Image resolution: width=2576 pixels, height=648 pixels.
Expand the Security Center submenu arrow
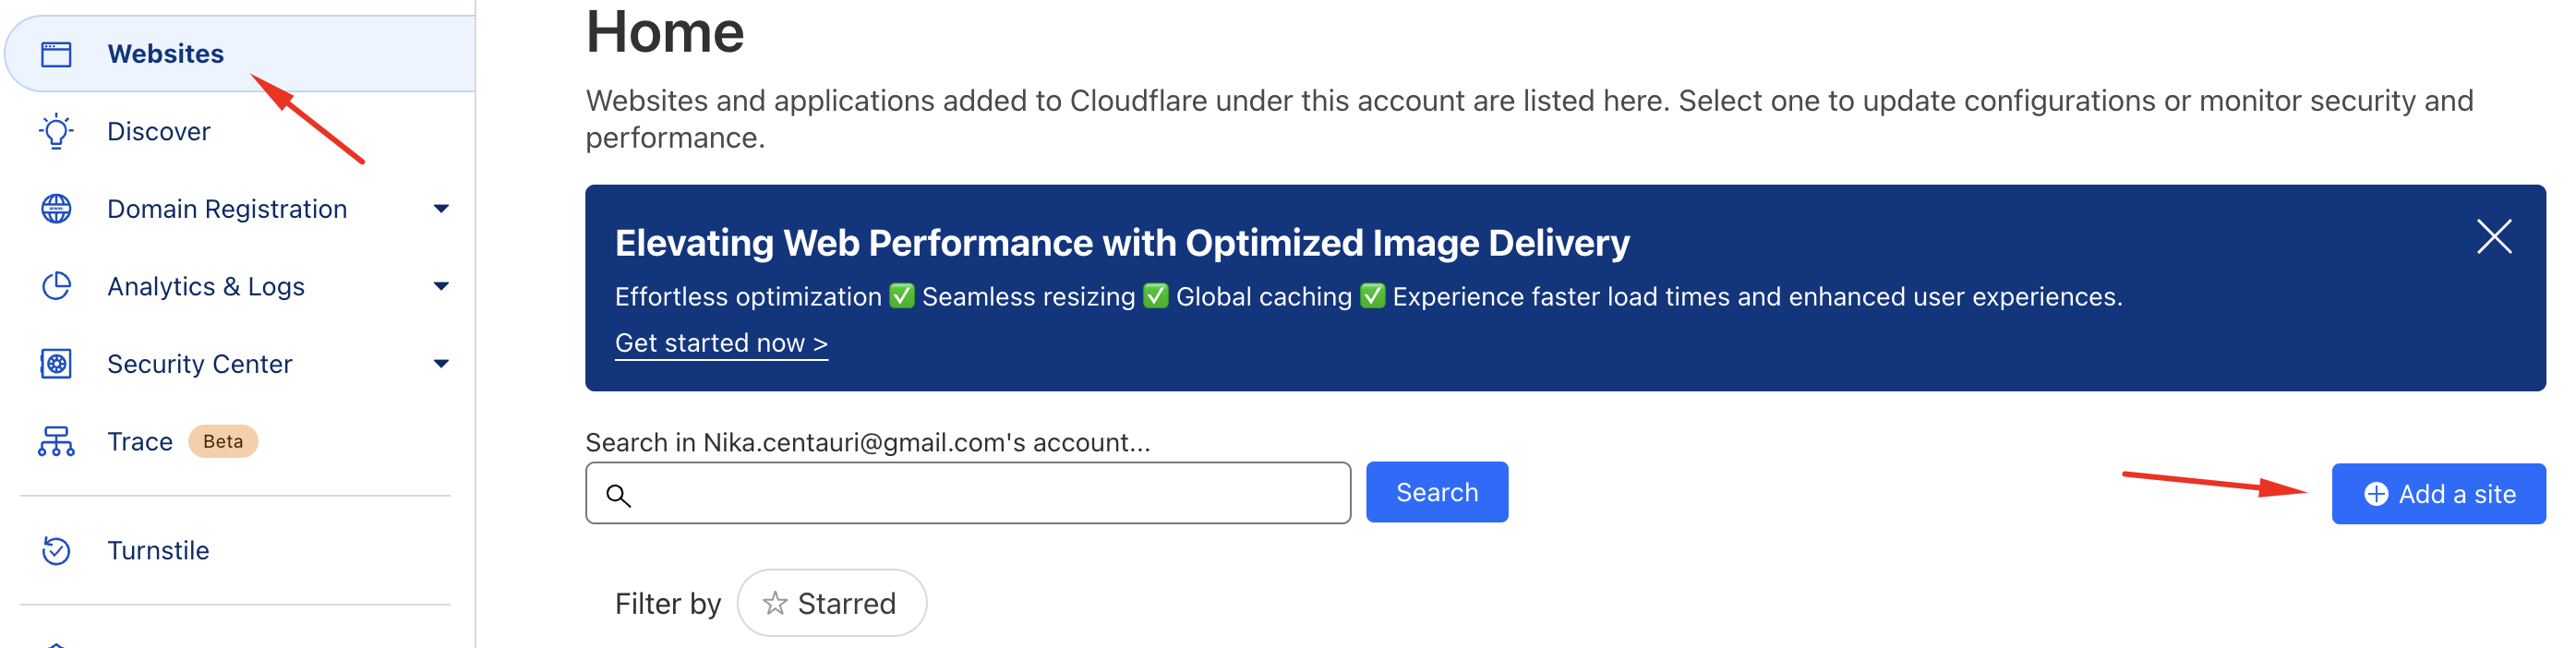[x=441, y=364]
